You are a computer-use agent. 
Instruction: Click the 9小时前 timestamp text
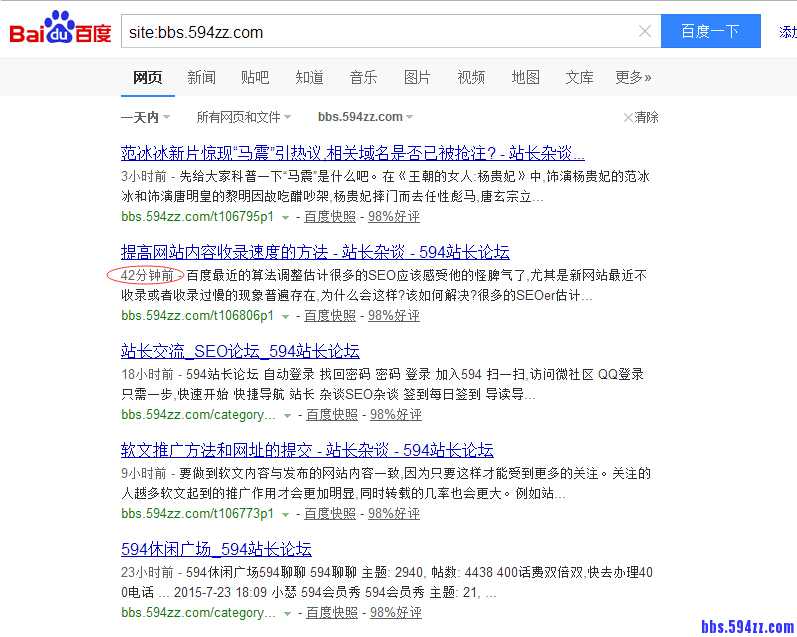click(144, 474)
